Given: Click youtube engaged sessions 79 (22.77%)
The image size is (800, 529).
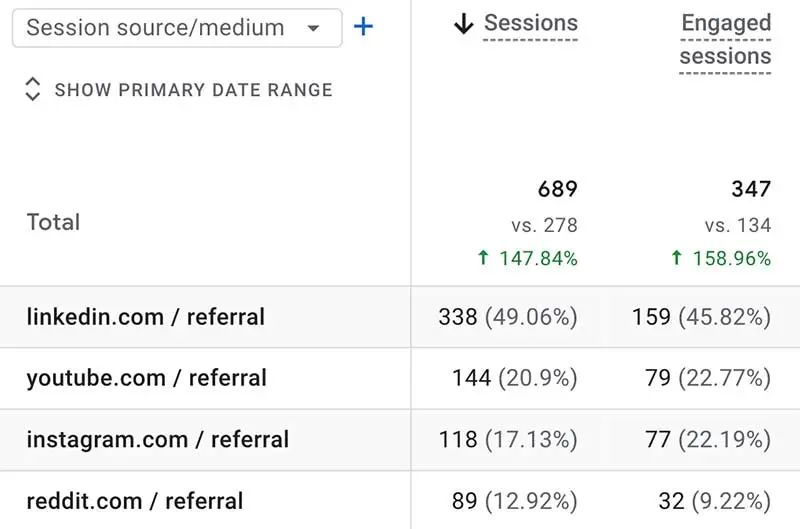Looking at the screenshot, I should point(708,379).
